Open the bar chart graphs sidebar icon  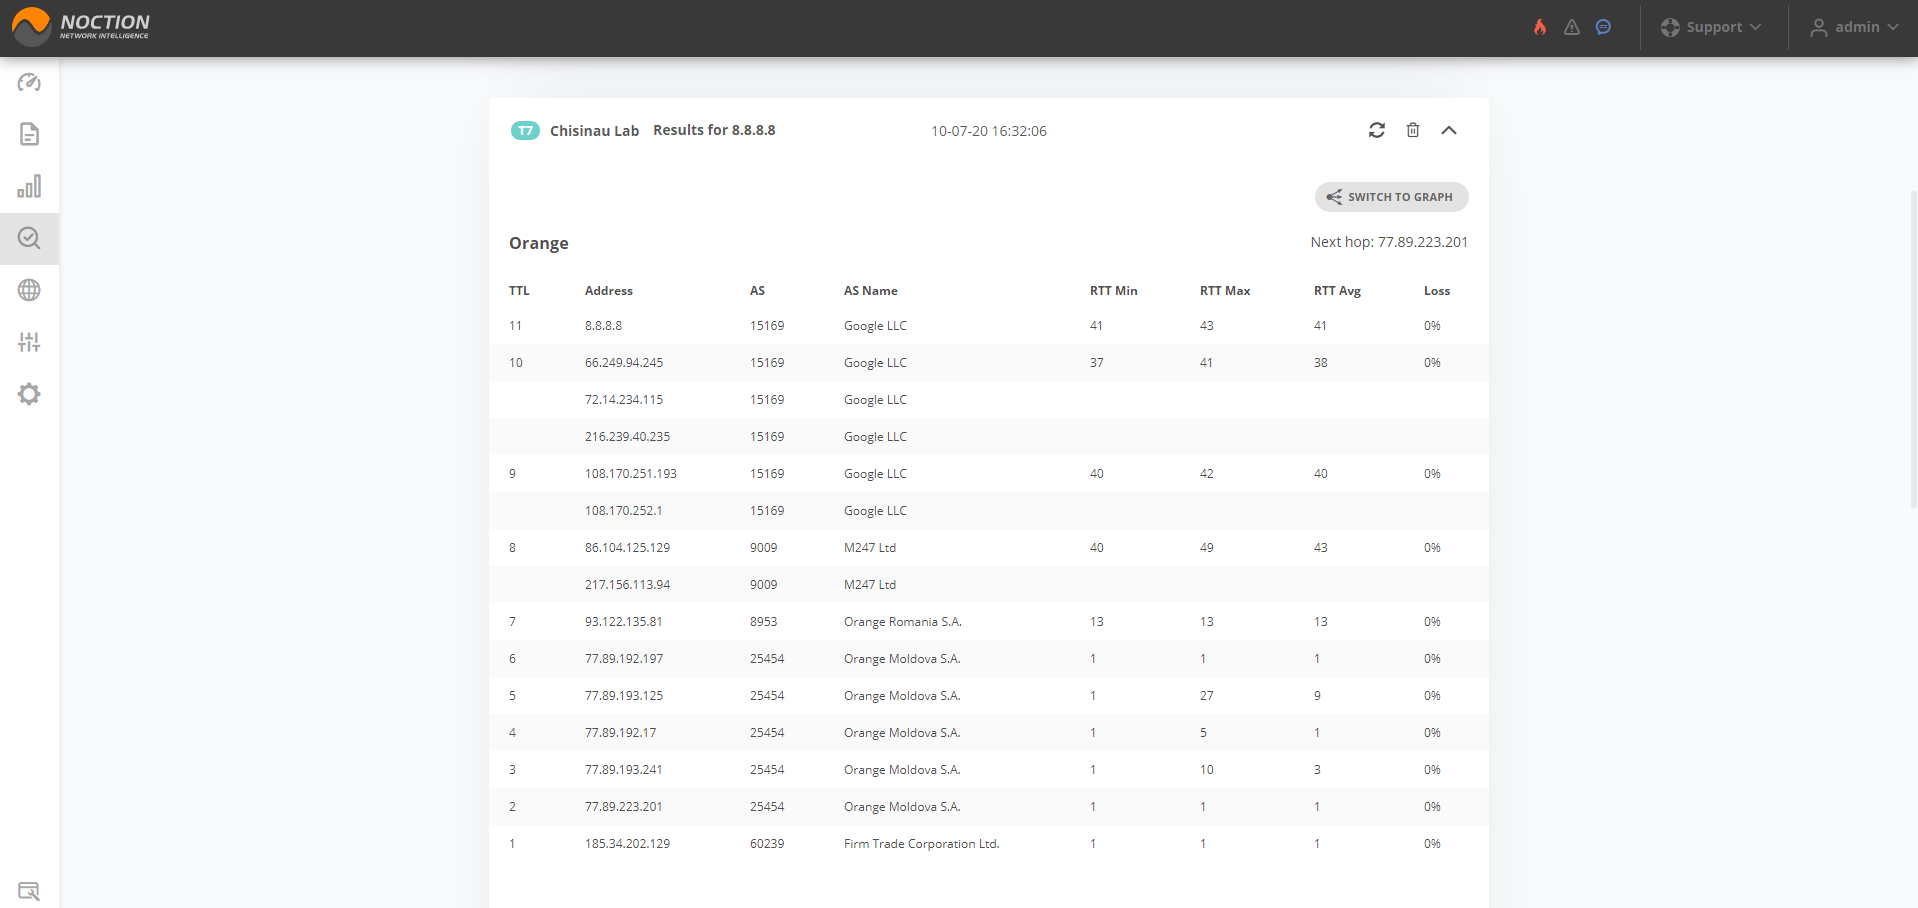click(29, 186)
